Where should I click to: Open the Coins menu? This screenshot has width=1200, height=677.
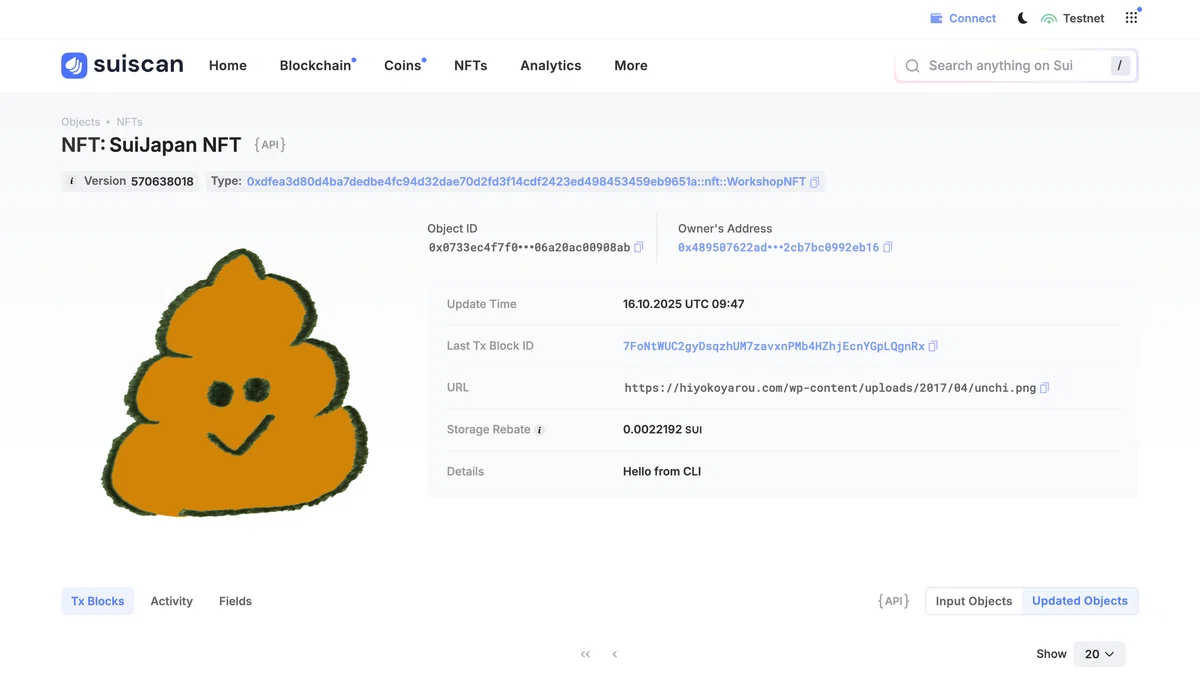pos(403,65)
